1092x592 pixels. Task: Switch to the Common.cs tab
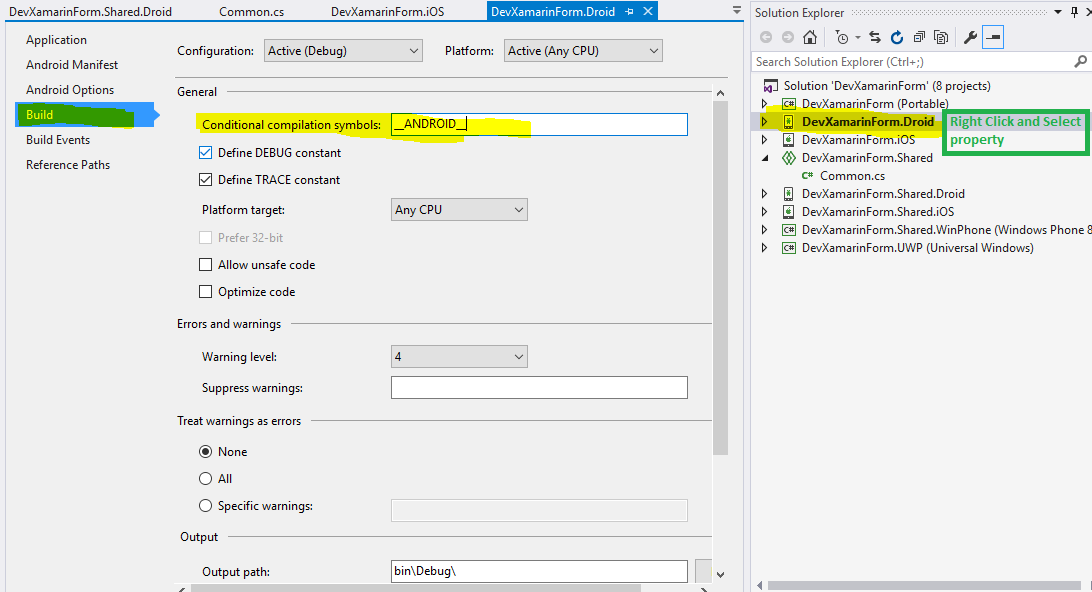[251, 12]
